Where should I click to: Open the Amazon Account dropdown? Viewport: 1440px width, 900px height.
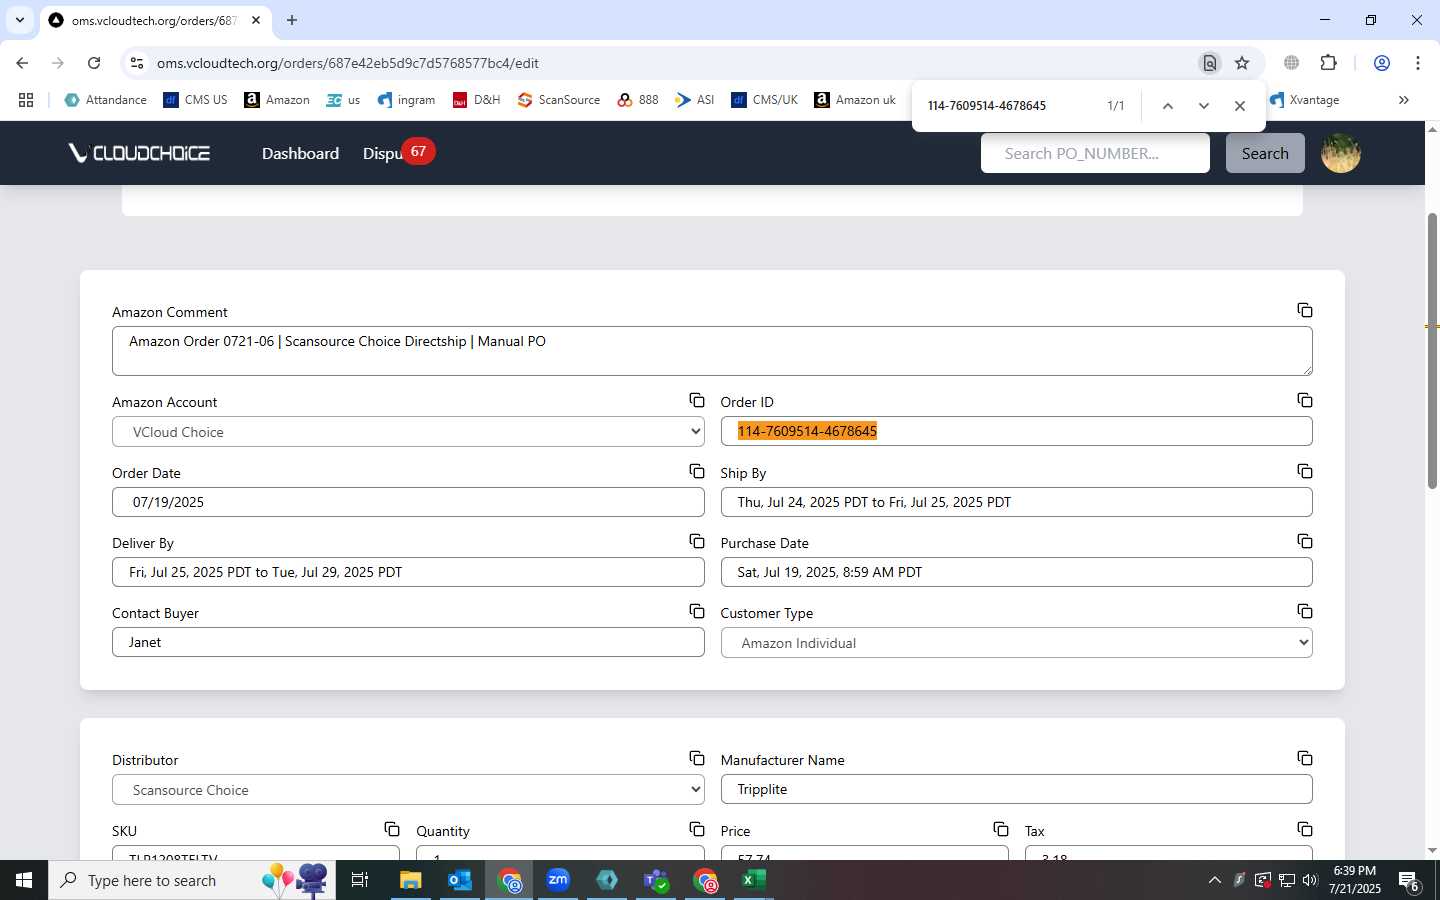[x=408, y=432]
